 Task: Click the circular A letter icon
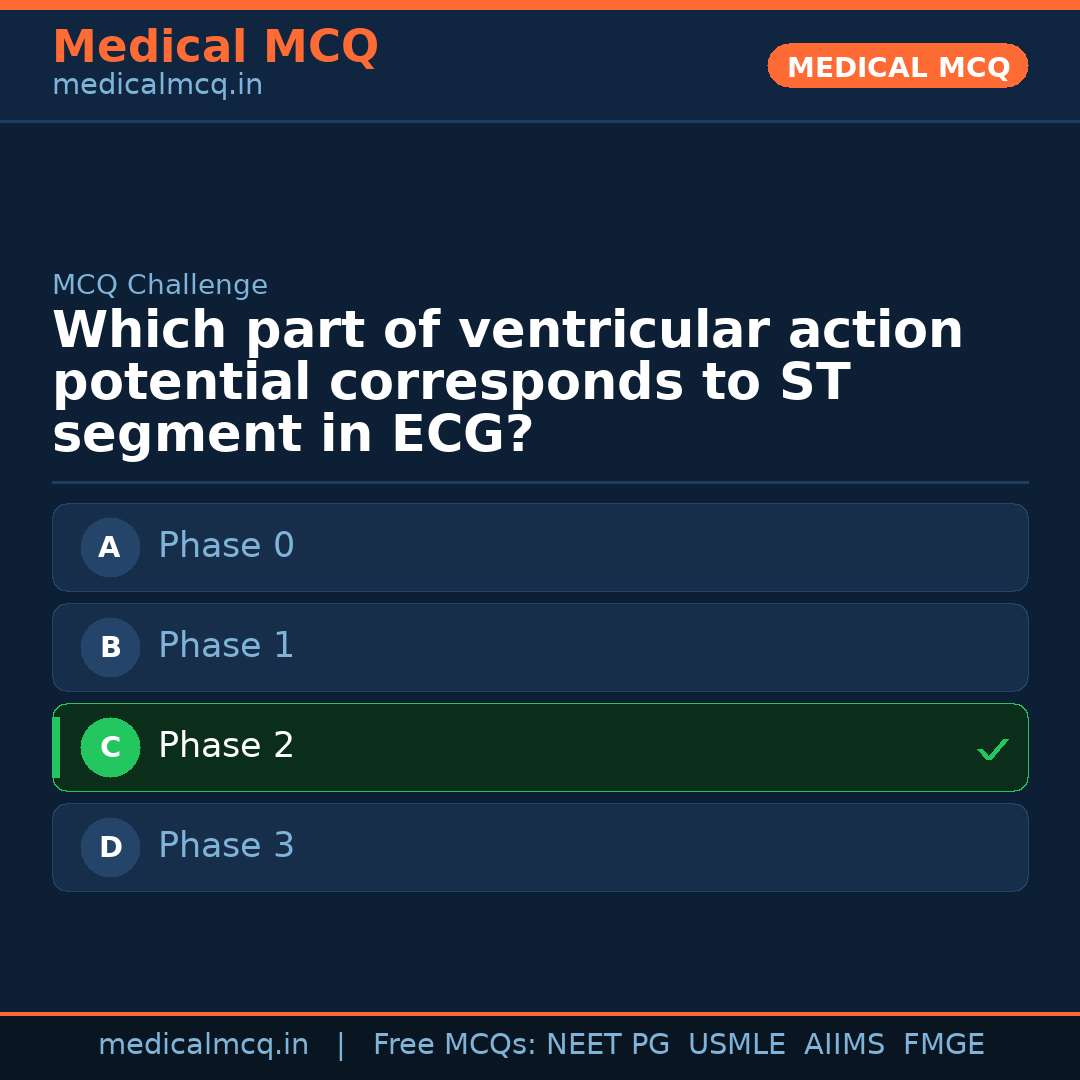point(110,547)
